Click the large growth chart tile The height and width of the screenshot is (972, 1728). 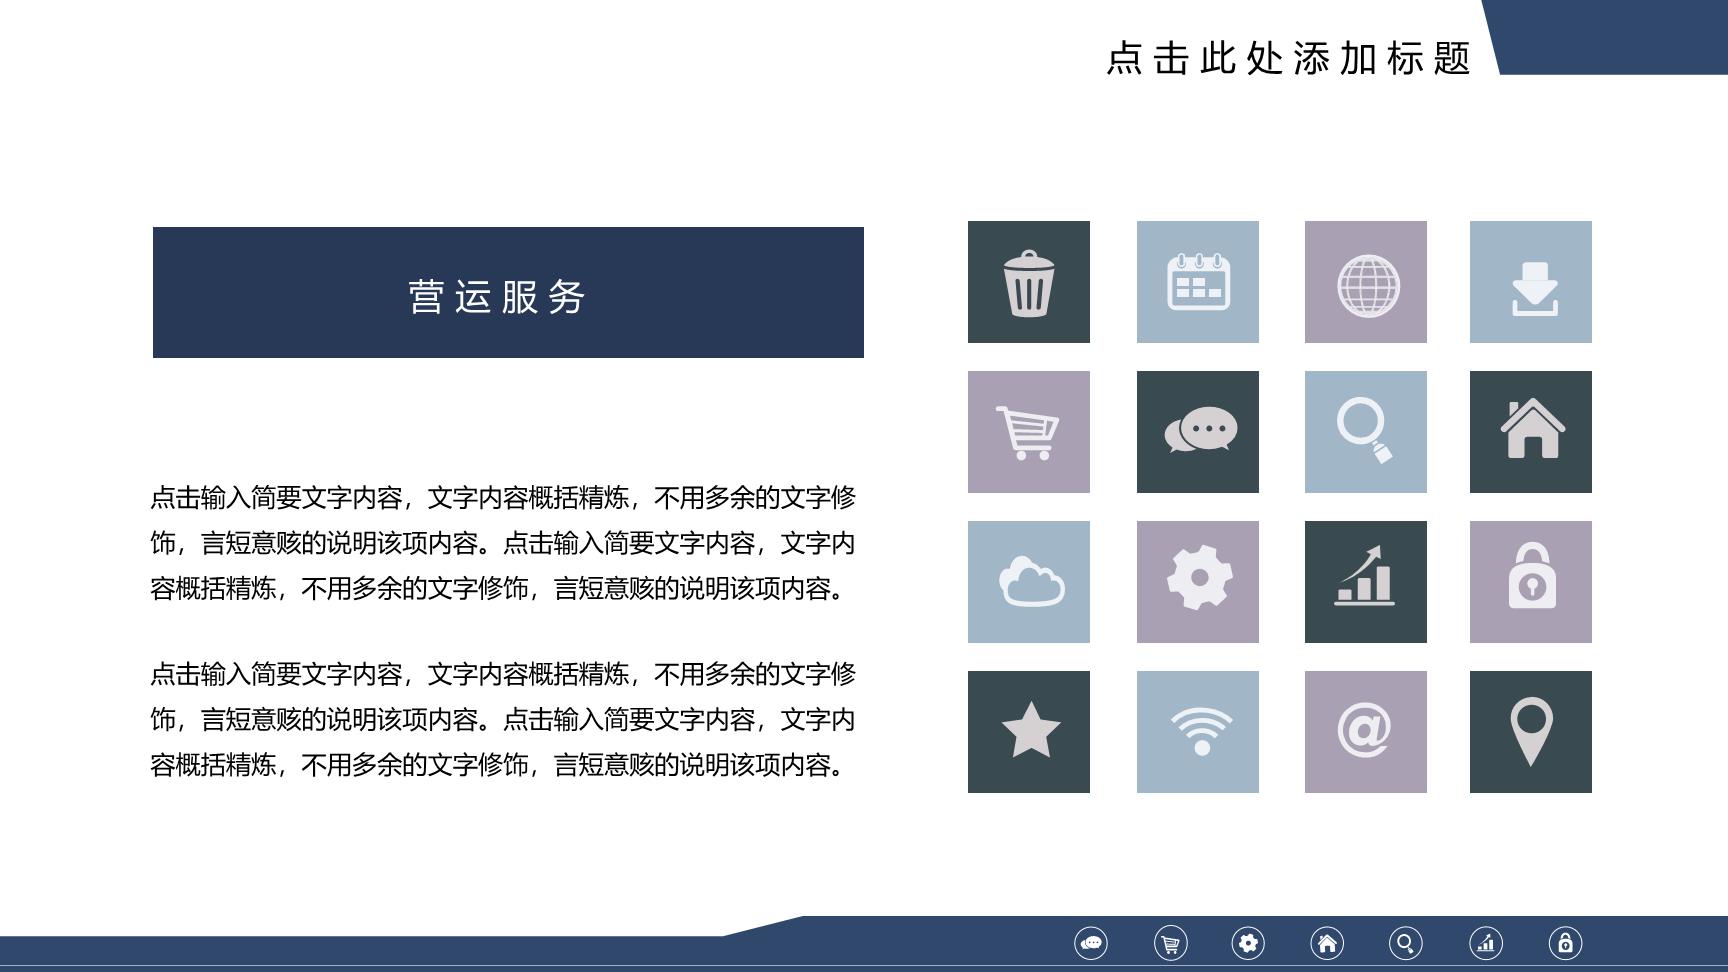pos(1366,582)
